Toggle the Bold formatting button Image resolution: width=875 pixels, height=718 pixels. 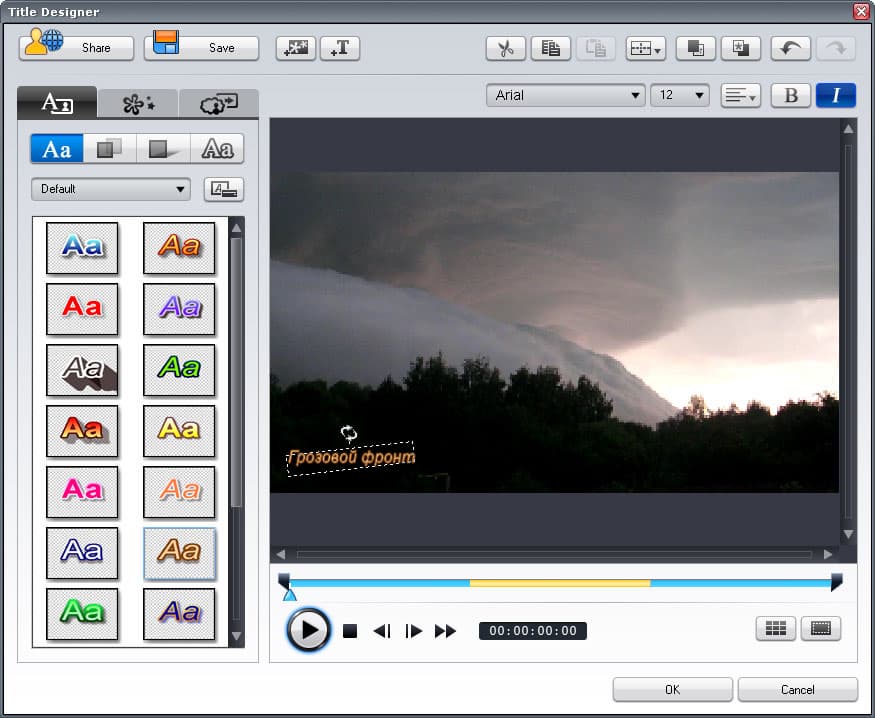[x=791, y=95]
